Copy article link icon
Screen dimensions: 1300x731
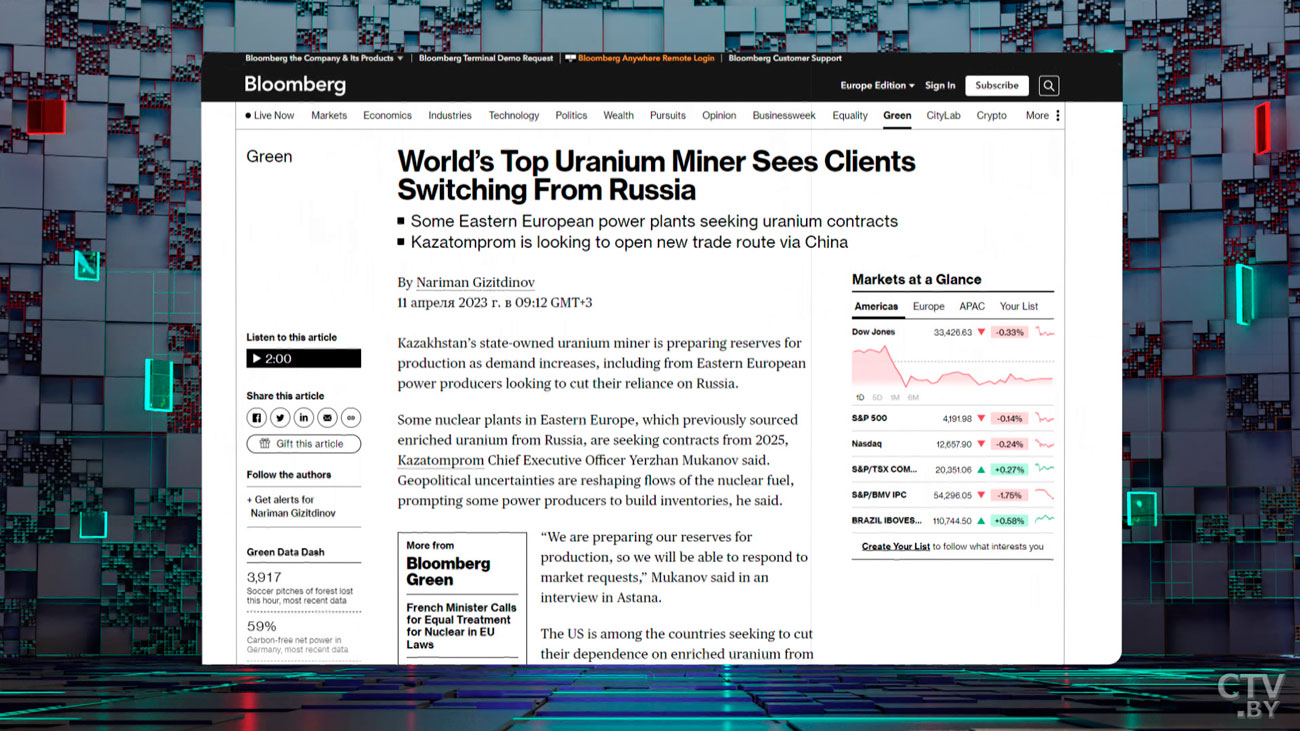(x=351, y=418)
